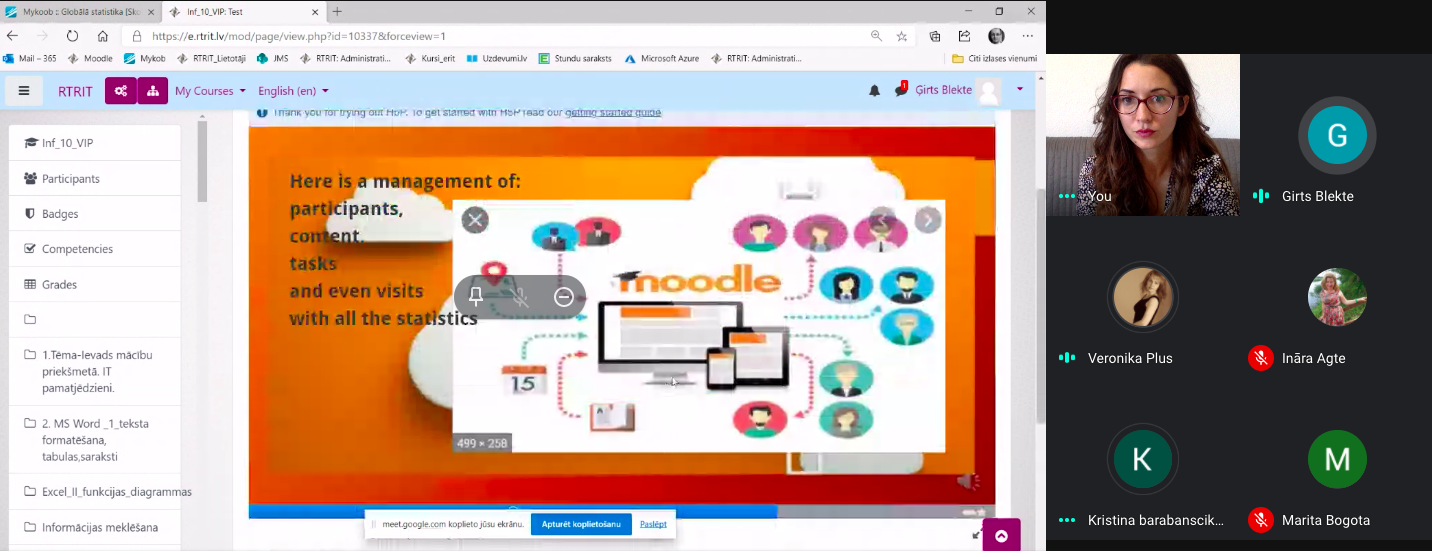The height and width of the screenshot is (557, 1432).
Task: Open the JMS bookmark
Action: pos(273,58)
